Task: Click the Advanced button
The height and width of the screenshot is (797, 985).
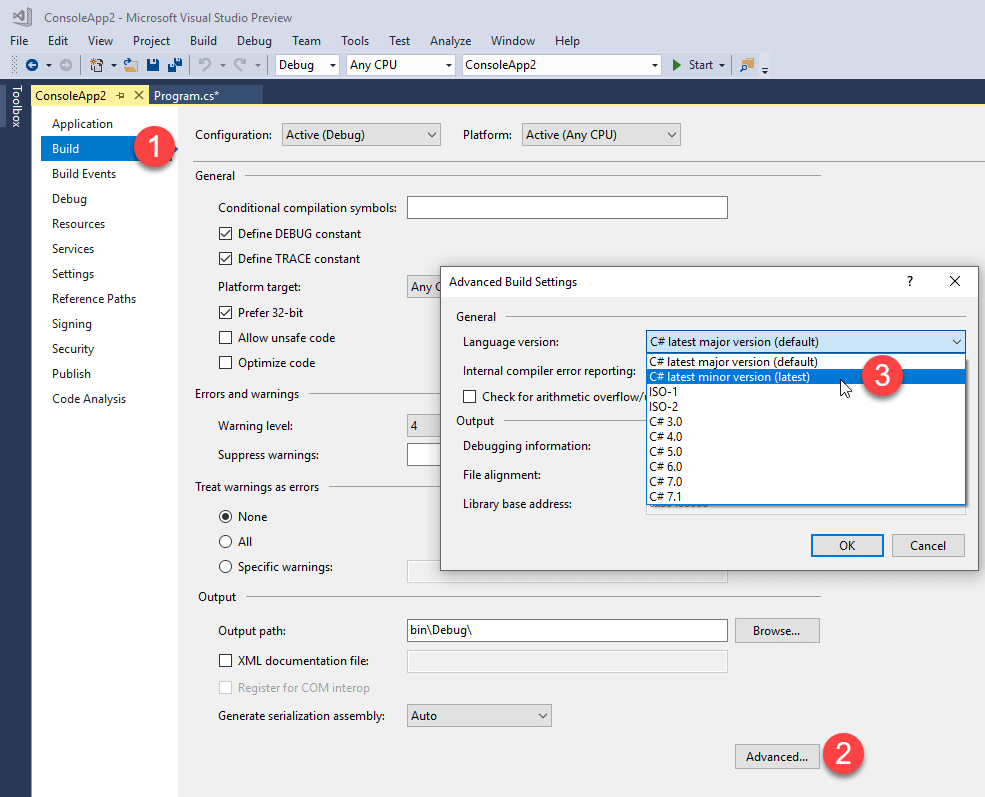Action: click(777, 757)
